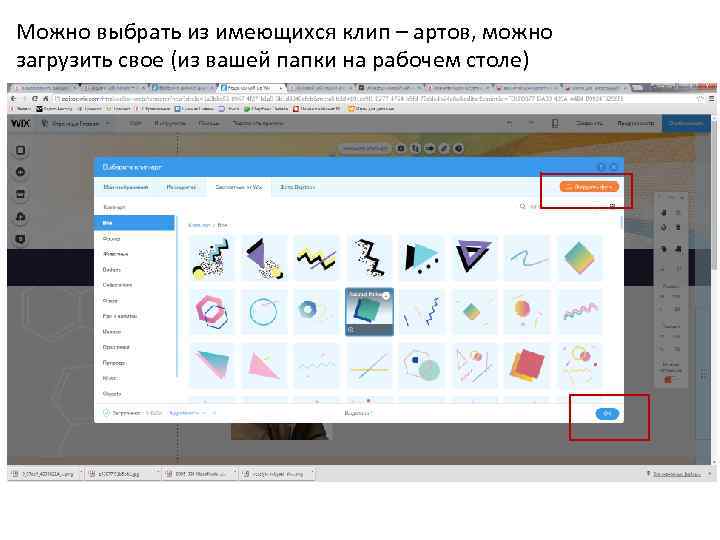720x540 pixels.
Task: Open the page selector dropdown in Wix top bar
Action: (76, 123)
